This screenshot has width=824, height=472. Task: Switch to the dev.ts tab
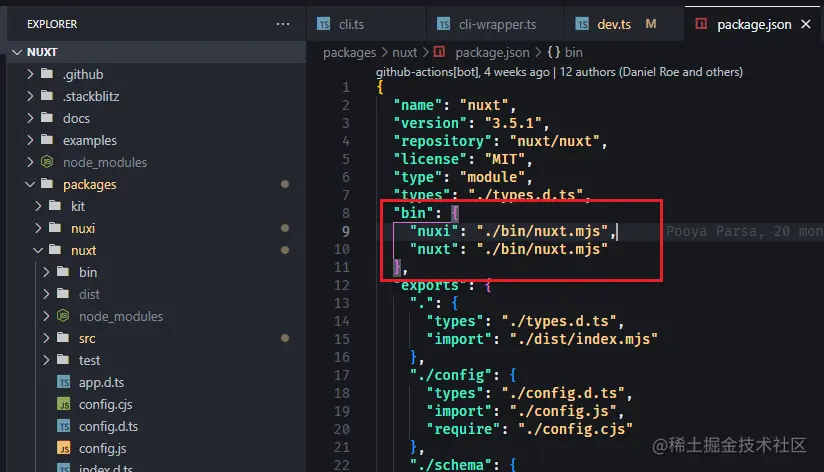pyautogui.click(x=625, y=24)
